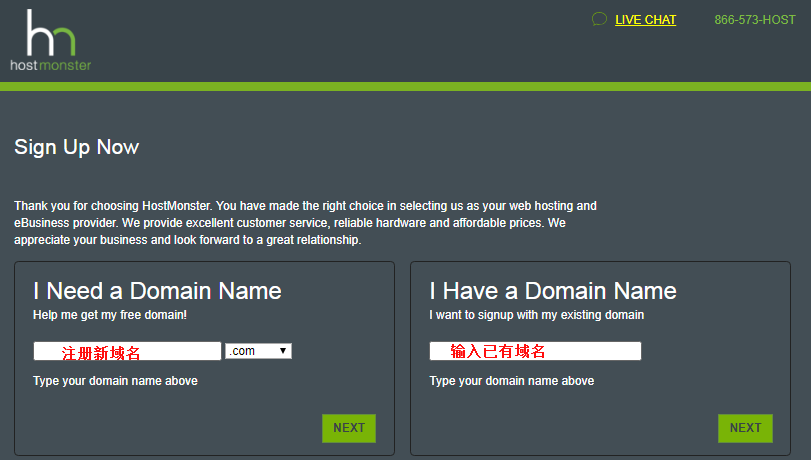811x460 pixels.
Task: Click the hint text below existing domain field
Action: point(511,381)
